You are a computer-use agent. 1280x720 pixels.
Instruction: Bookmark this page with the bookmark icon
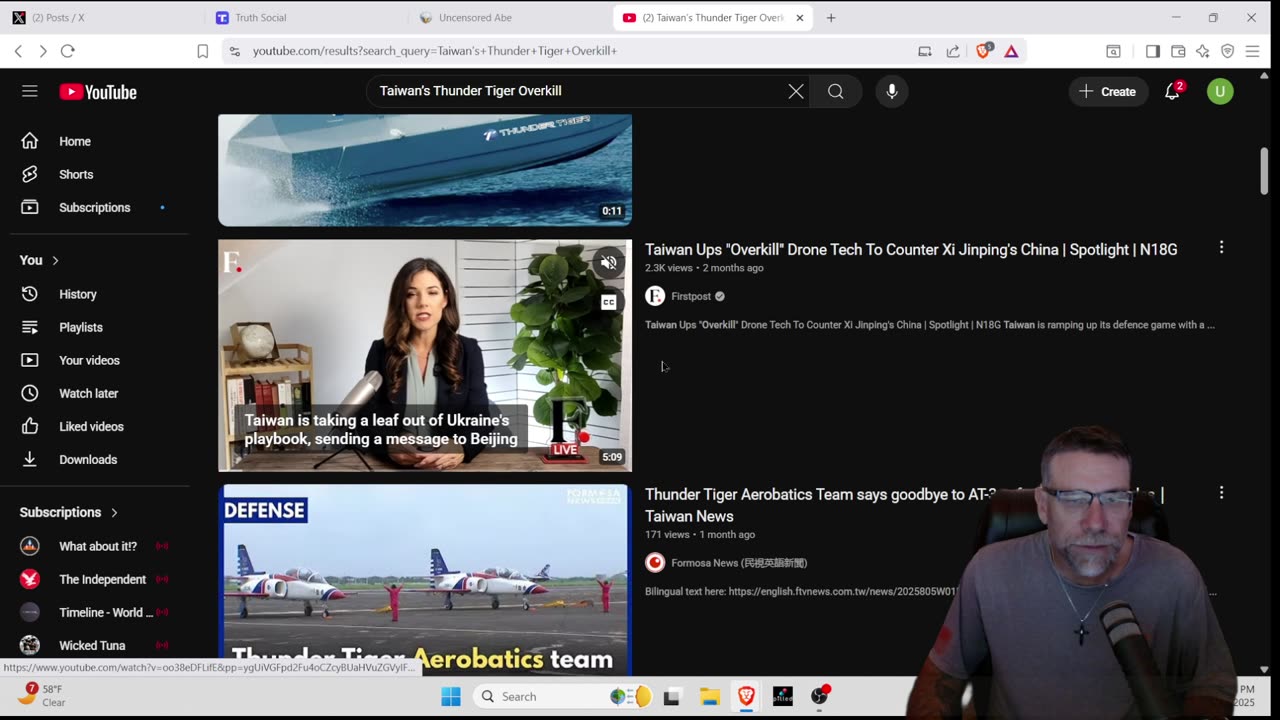pyautogui.click(x=203, y=51)
